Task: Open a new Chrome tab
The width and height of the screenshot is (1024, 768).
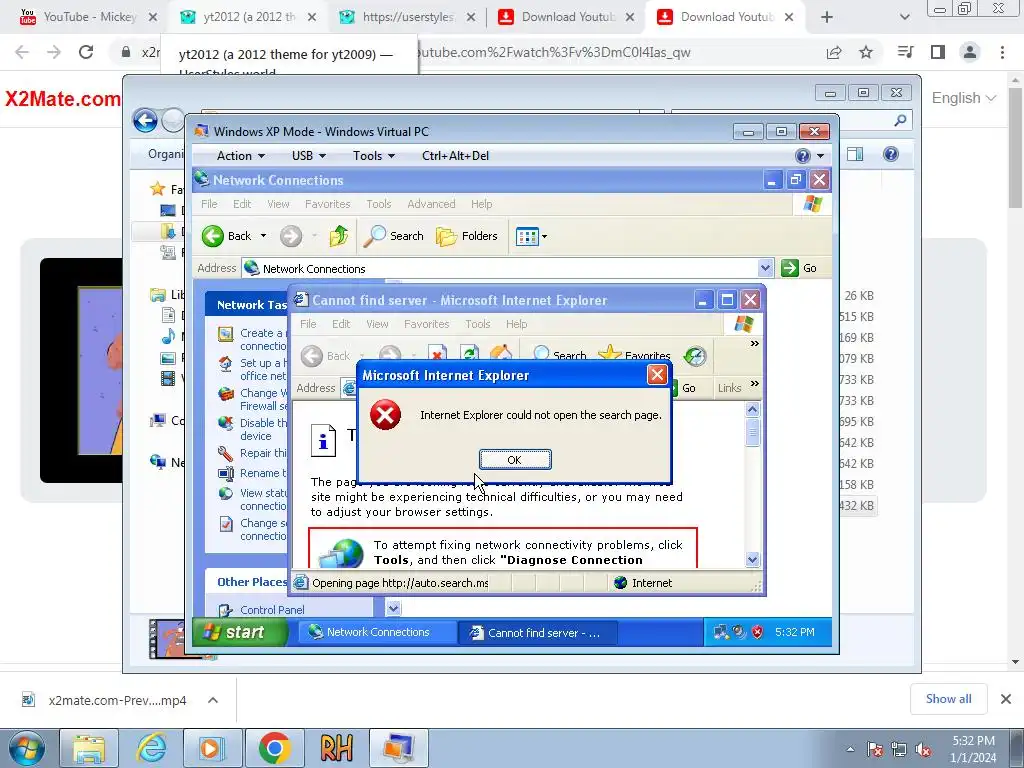Action: pos(827,17)
